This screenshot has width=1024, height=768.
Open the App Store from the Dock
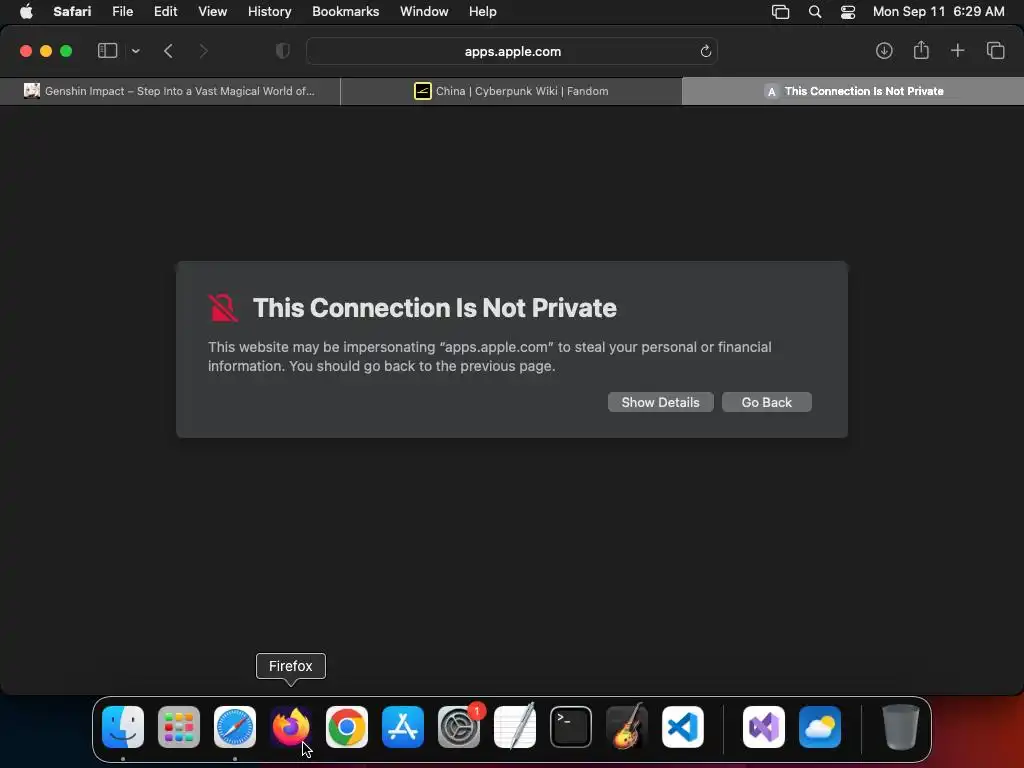403,727
